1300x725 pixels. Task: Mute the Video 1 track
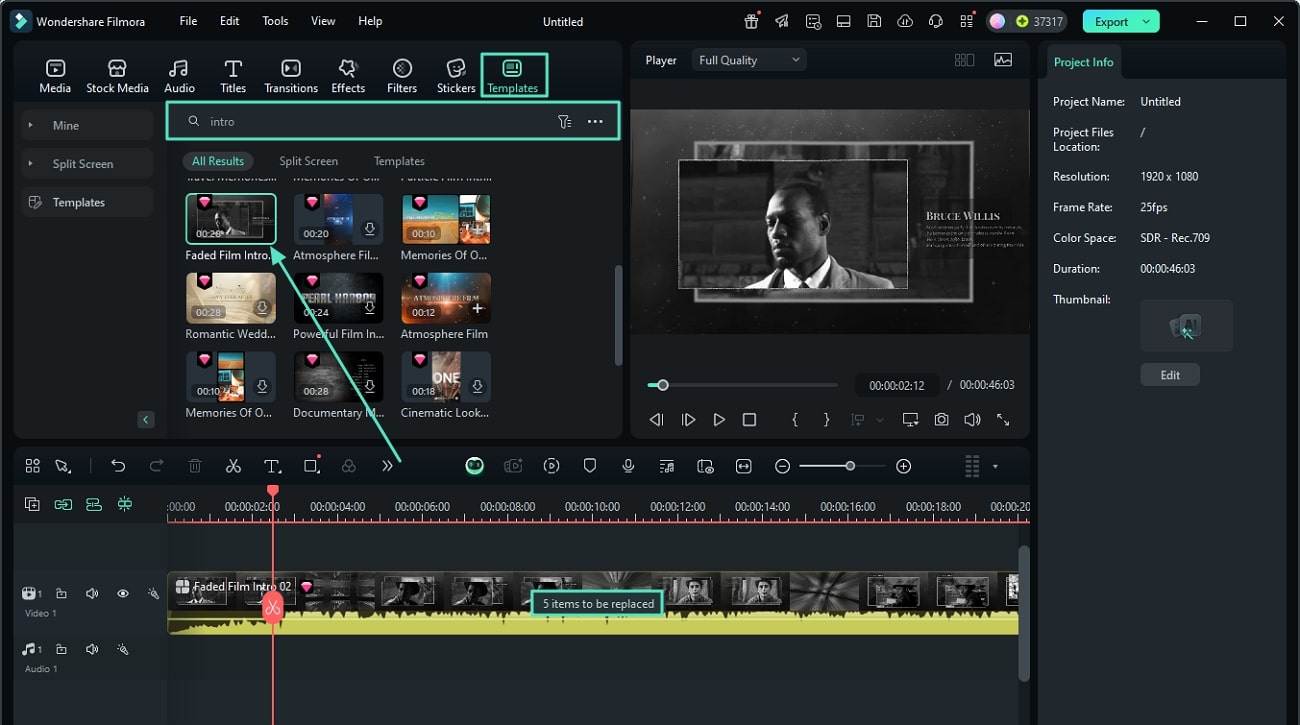point(92,594)
